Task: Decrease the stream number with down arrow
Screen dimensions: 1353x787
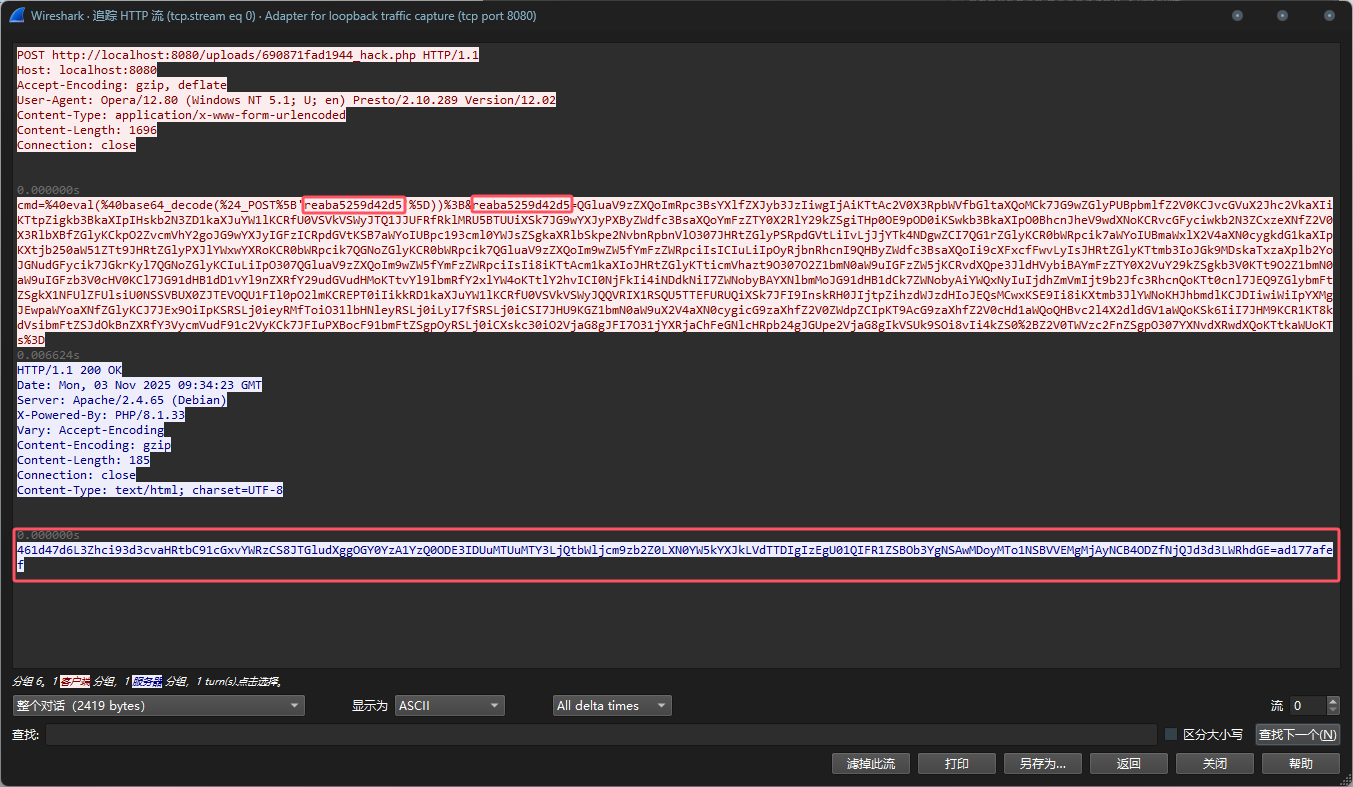Action: tap(1334, 711)
